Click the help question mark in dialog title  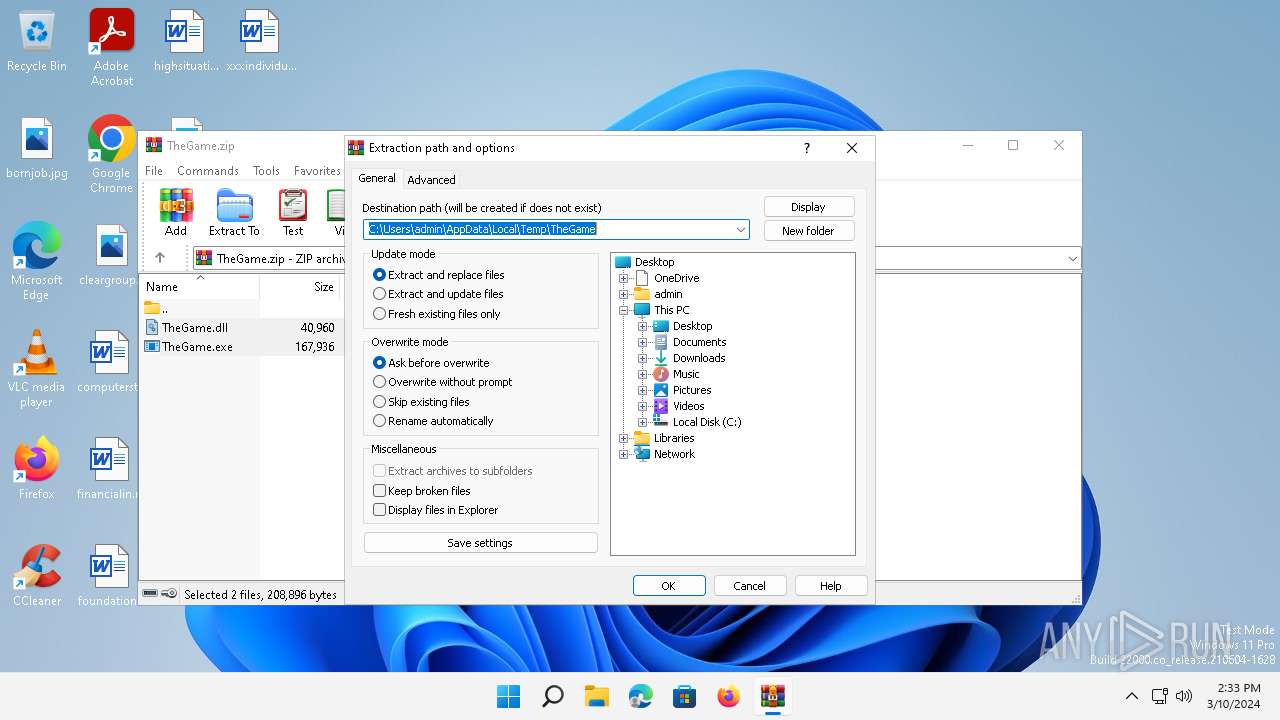807,148
